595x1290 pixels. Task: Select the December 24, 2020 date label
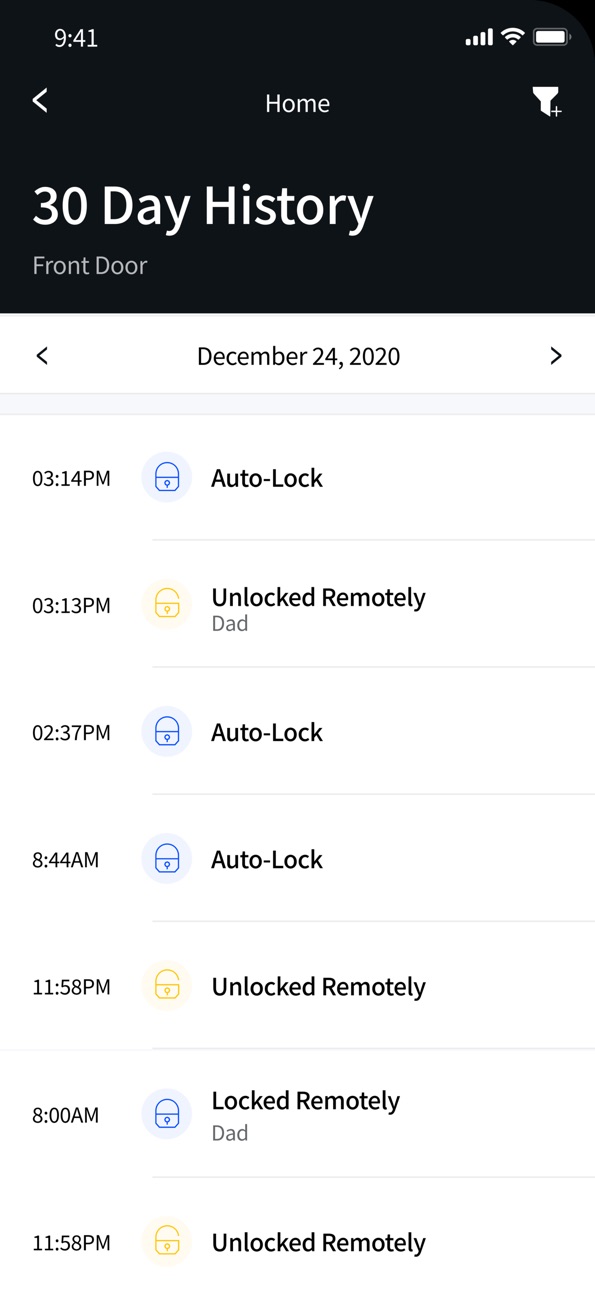298,356
